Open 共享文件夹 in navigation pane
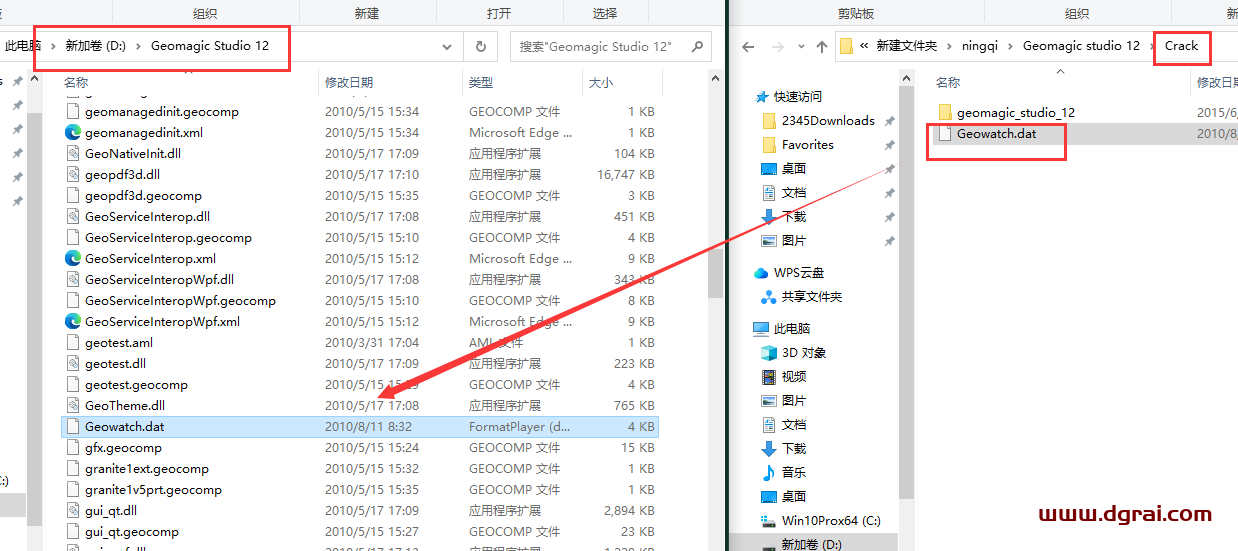Screen dimensions: 1238x551 point(812,297)
